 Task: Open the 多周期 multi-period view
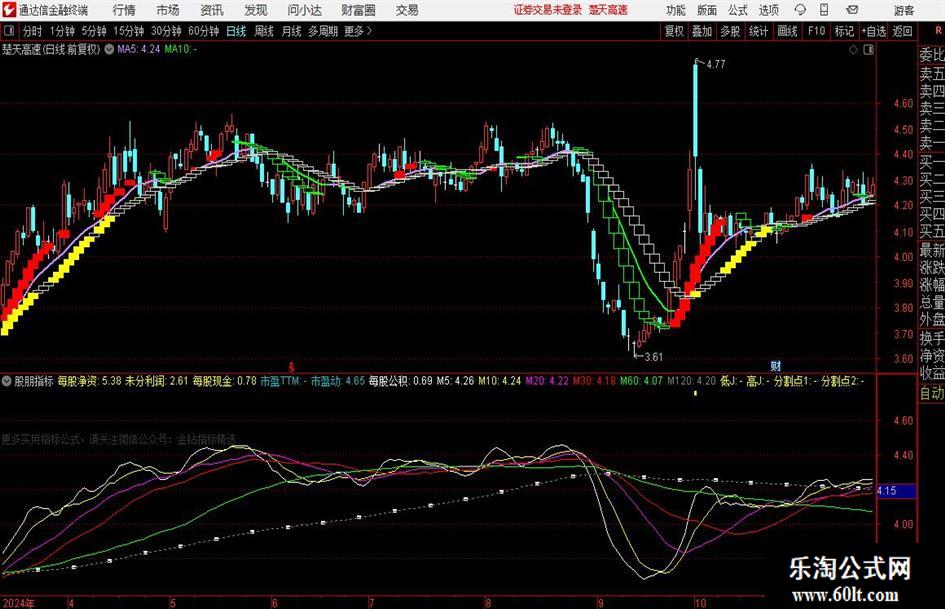(x=323, y=31)
